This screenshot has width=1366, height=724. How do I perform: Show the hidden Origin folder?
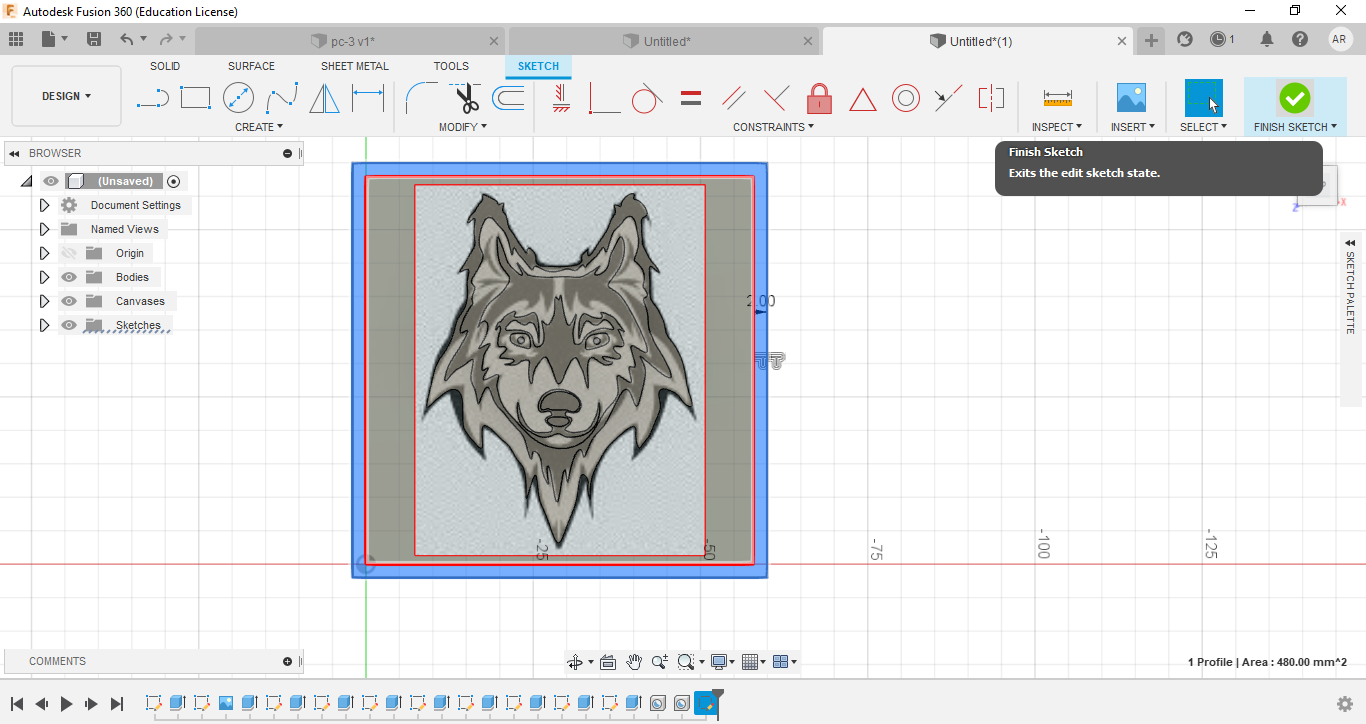click(69, 253)
